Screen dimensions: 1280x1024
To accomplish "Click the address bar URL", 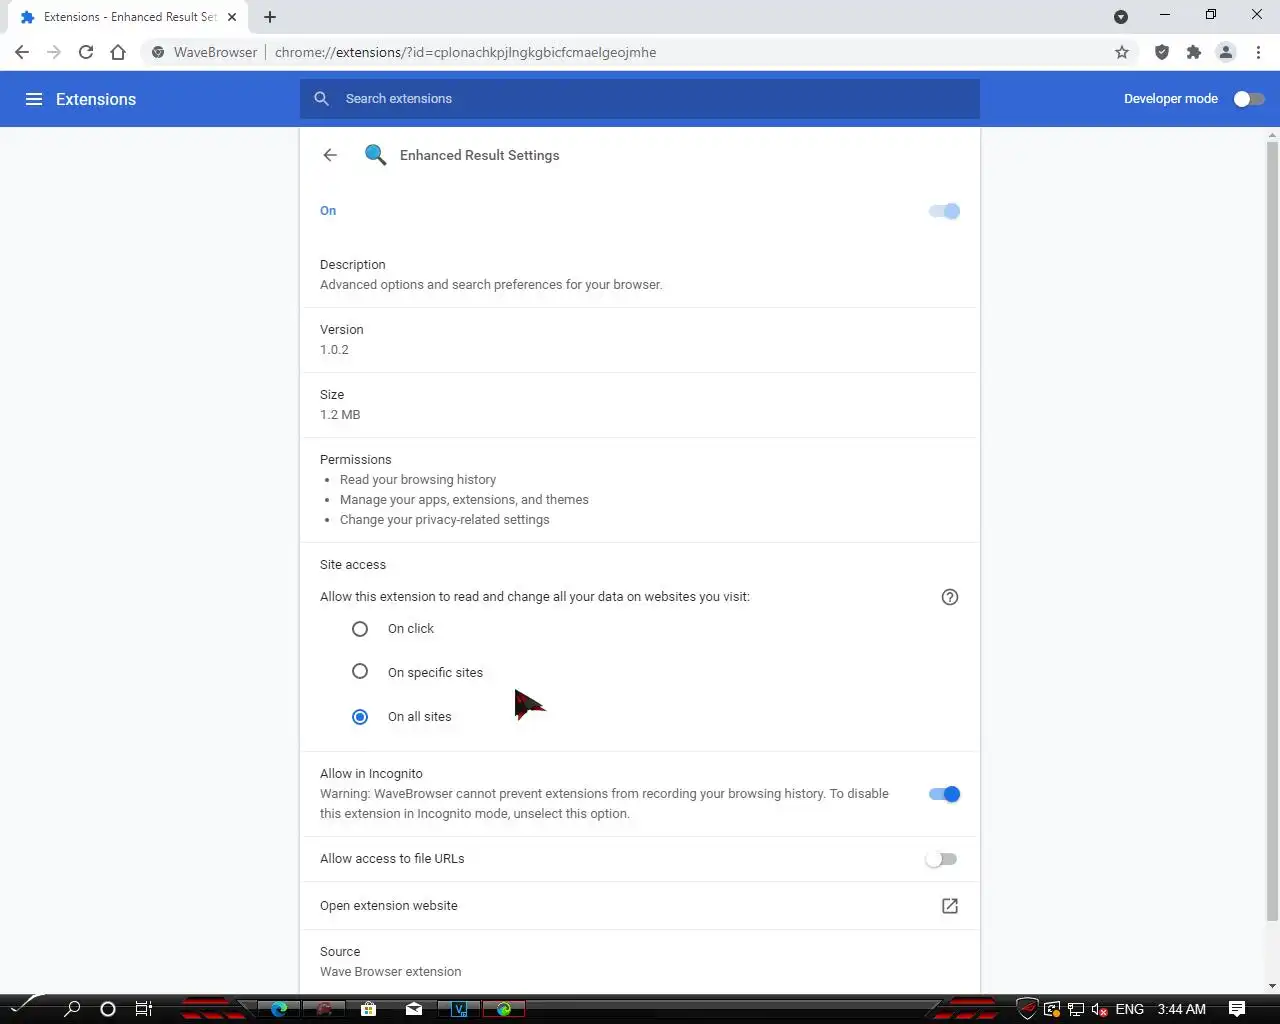I will 466,52.
